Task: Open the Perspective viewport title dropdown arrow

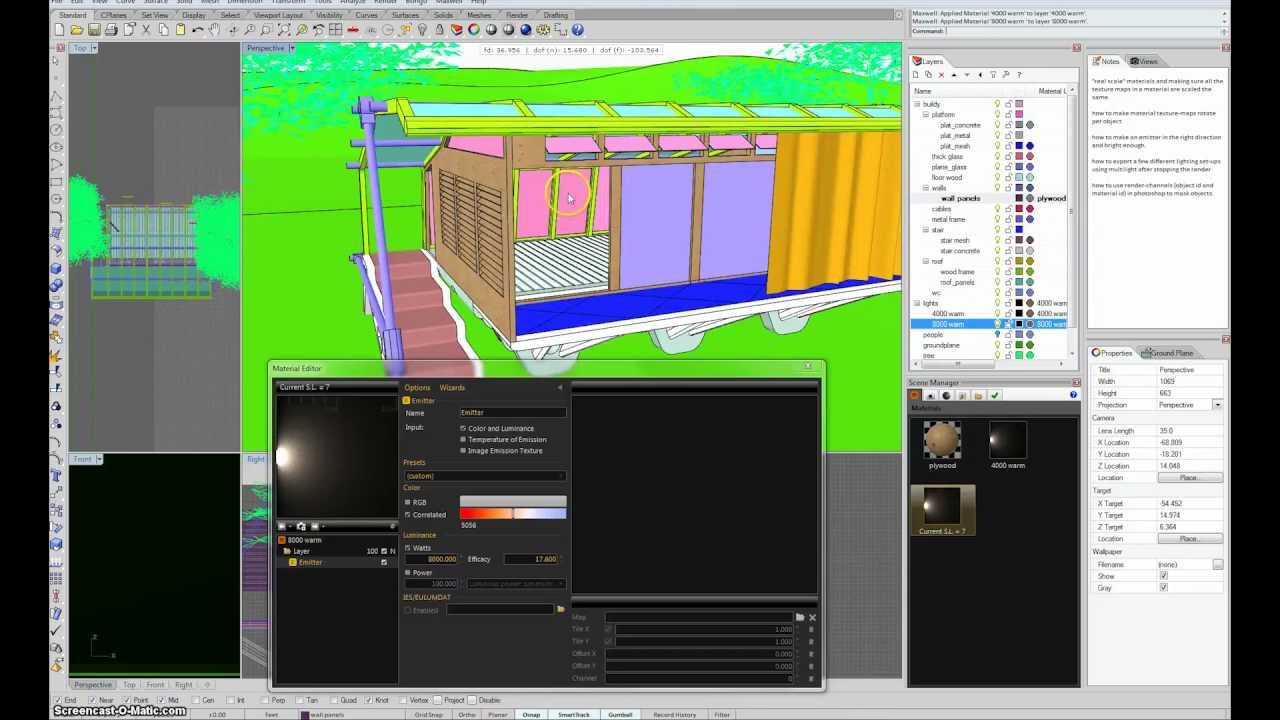Action: click(x=292, y=48)
